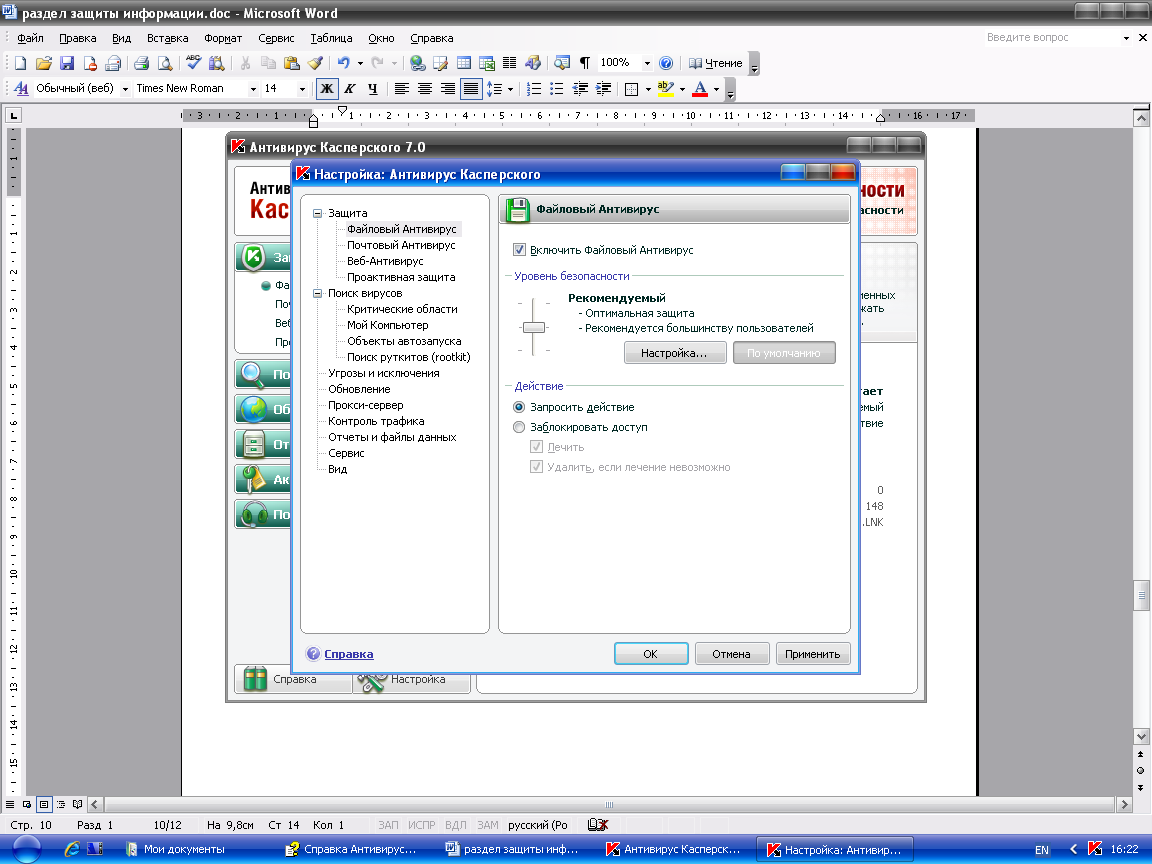Open the Сервис menu
This screenshot has width=1152, height=864.
tap(276, 38)
